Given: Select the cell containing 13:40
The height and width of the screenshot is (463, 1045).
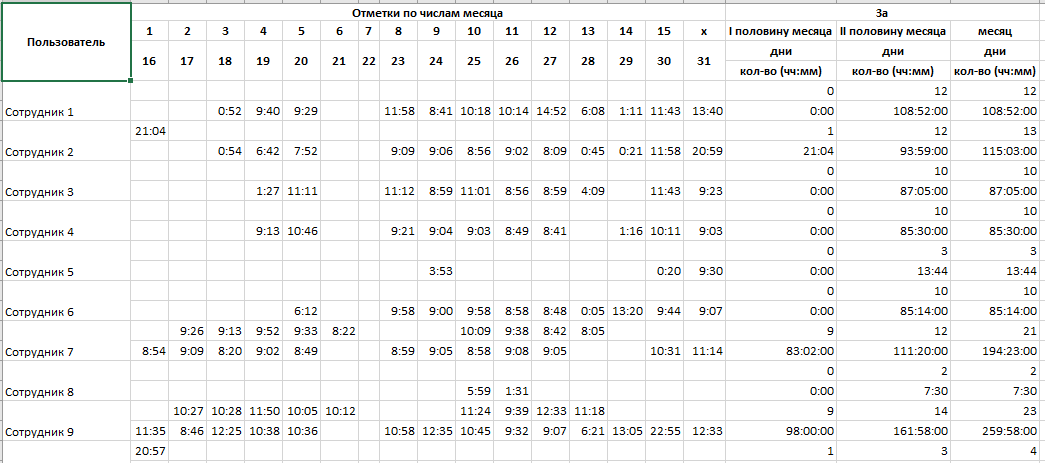Looking at the screenshot, I should point(706,112).
